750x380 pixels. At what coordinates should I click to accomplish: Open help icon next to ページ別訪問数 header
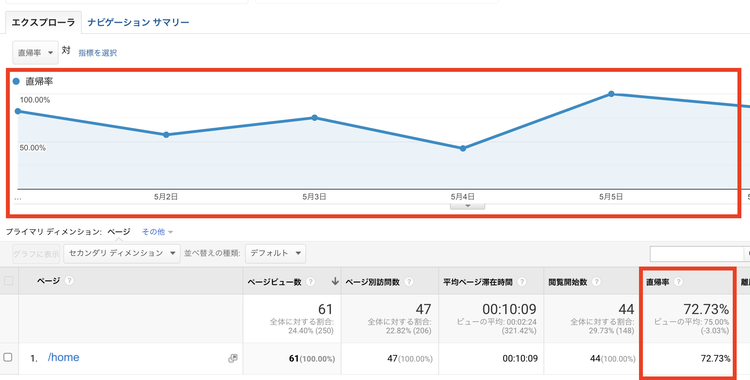pyautogui.click(x=408, y=282)
